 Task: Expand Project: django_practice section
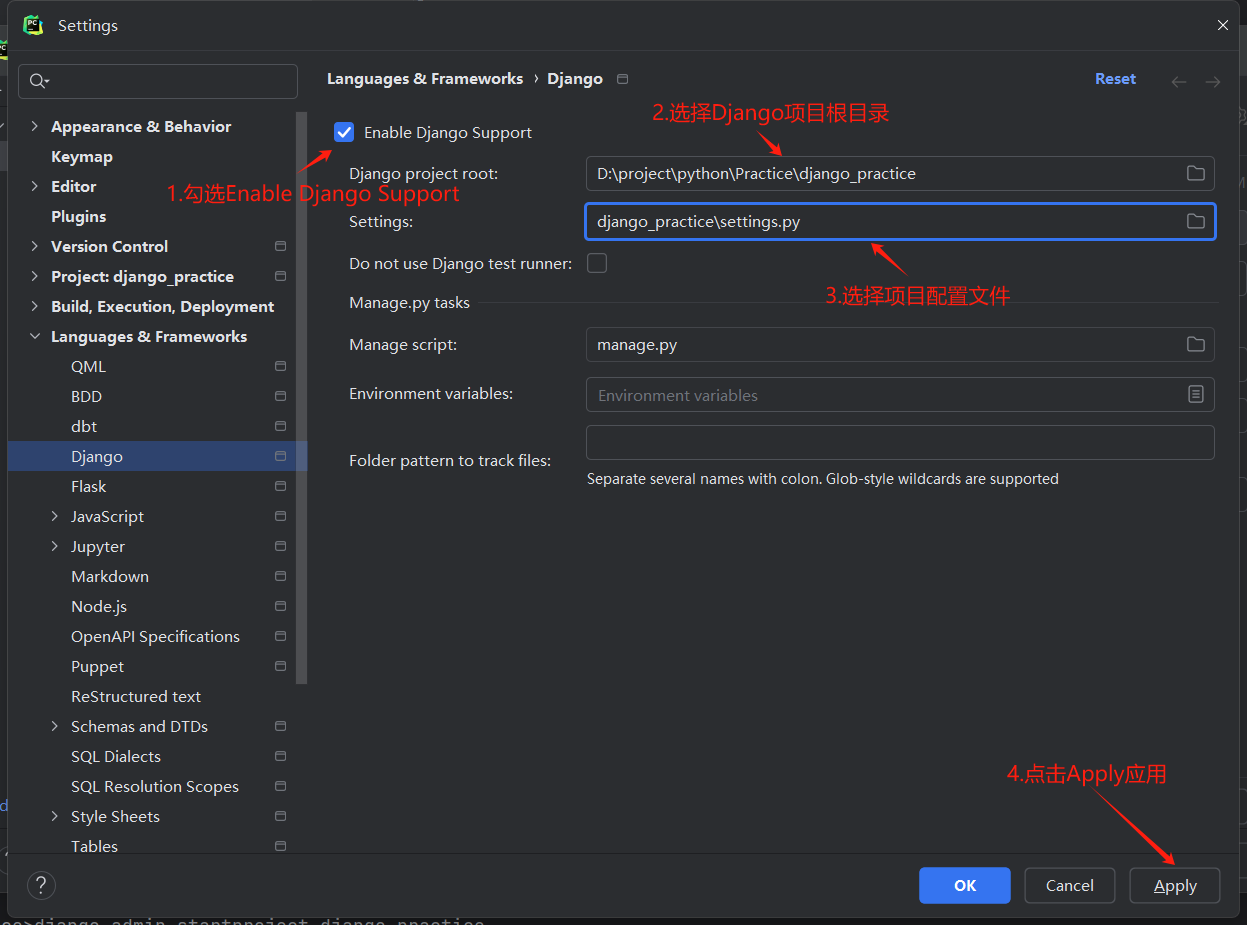(x=35, y=276)
